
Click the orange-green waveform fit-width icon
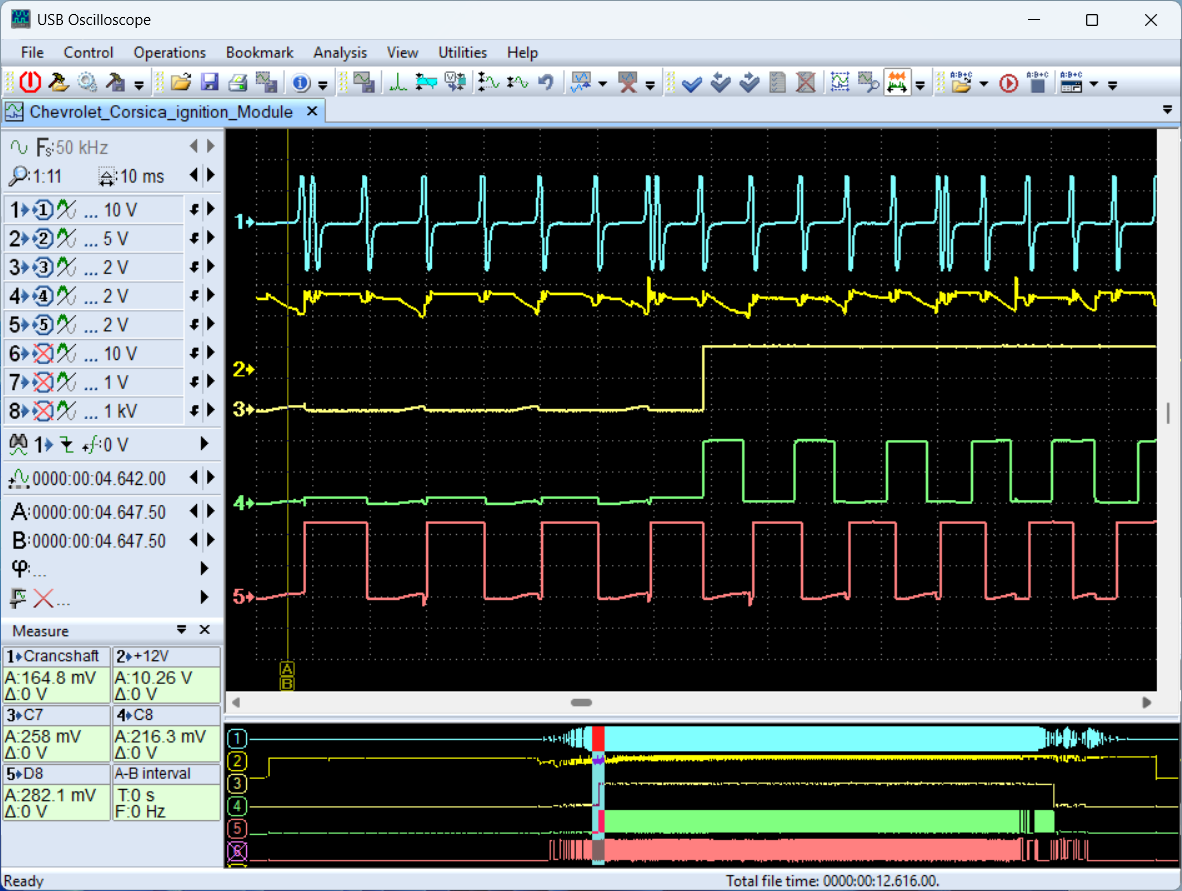(x=897, y=82)
